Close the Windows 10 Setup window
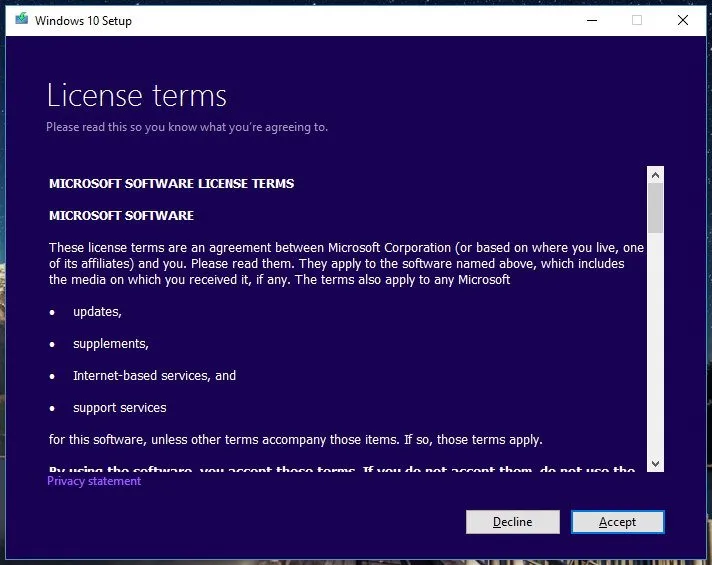The image size is (712, 565). (x=682, y=20)
